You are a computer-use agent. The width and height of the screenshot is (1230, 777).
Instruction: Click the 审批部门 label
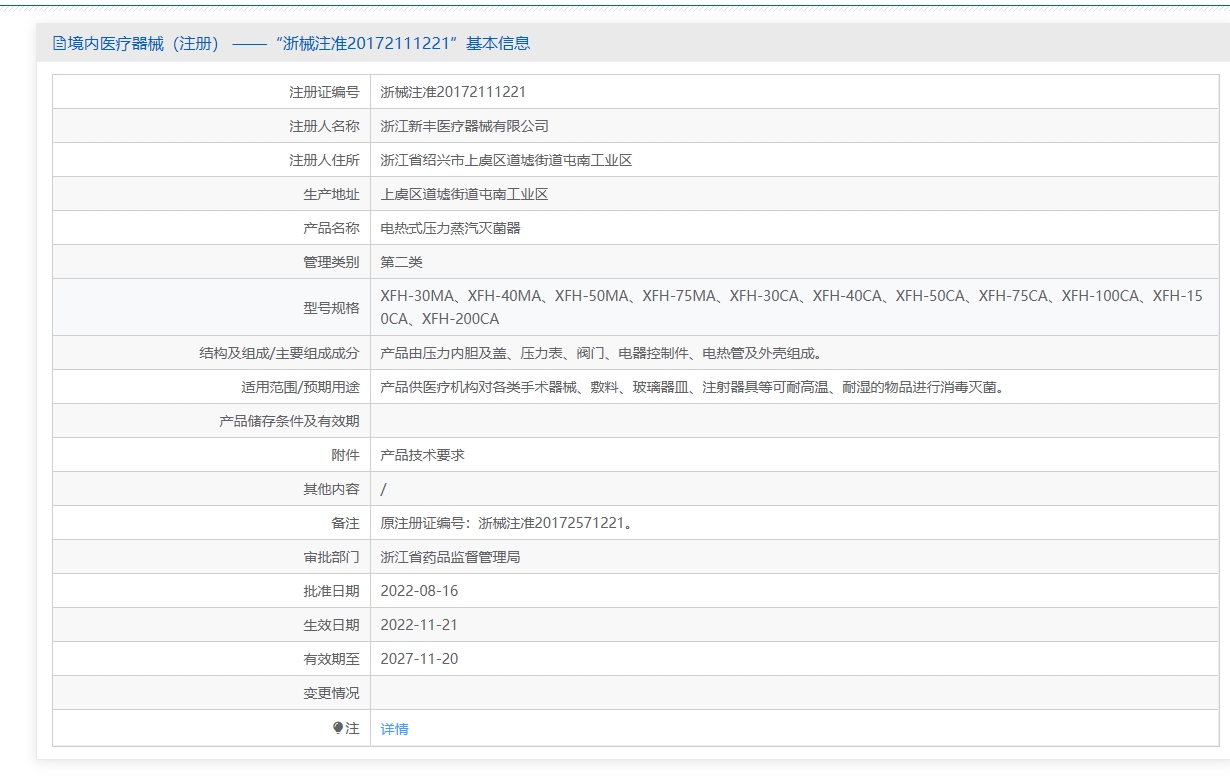coord(331,557)
